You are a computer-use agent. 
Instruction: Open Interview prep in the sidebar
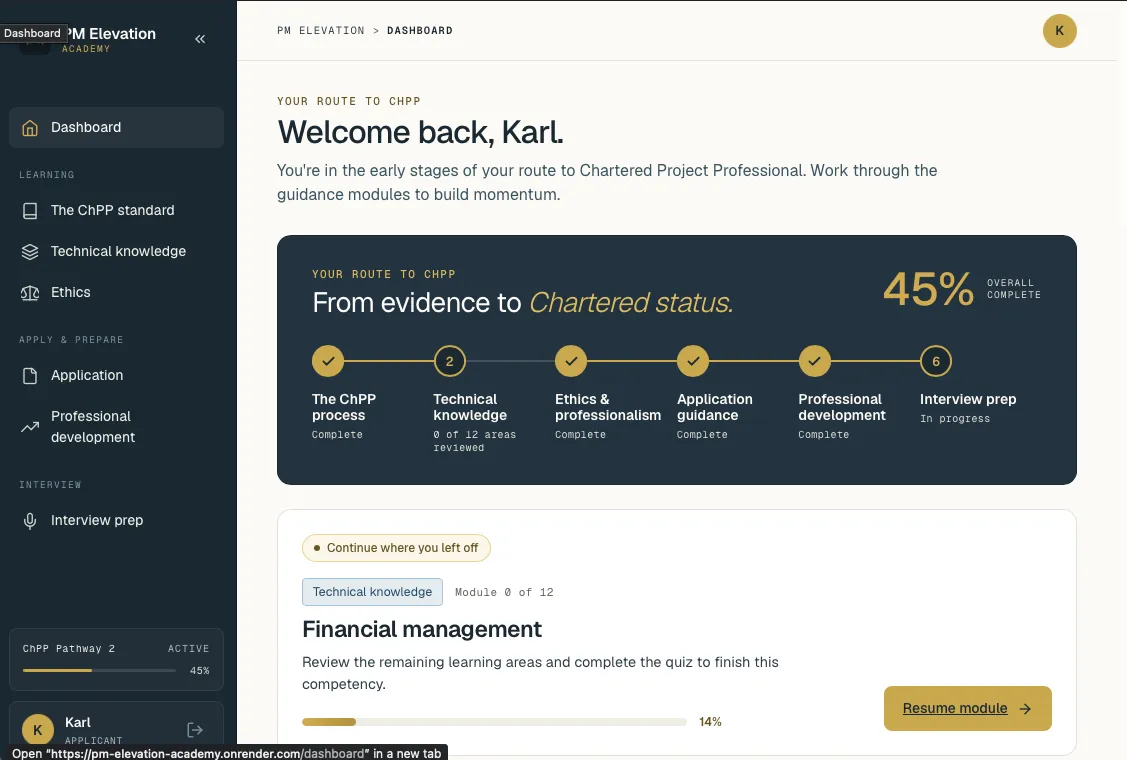[116, 521]
